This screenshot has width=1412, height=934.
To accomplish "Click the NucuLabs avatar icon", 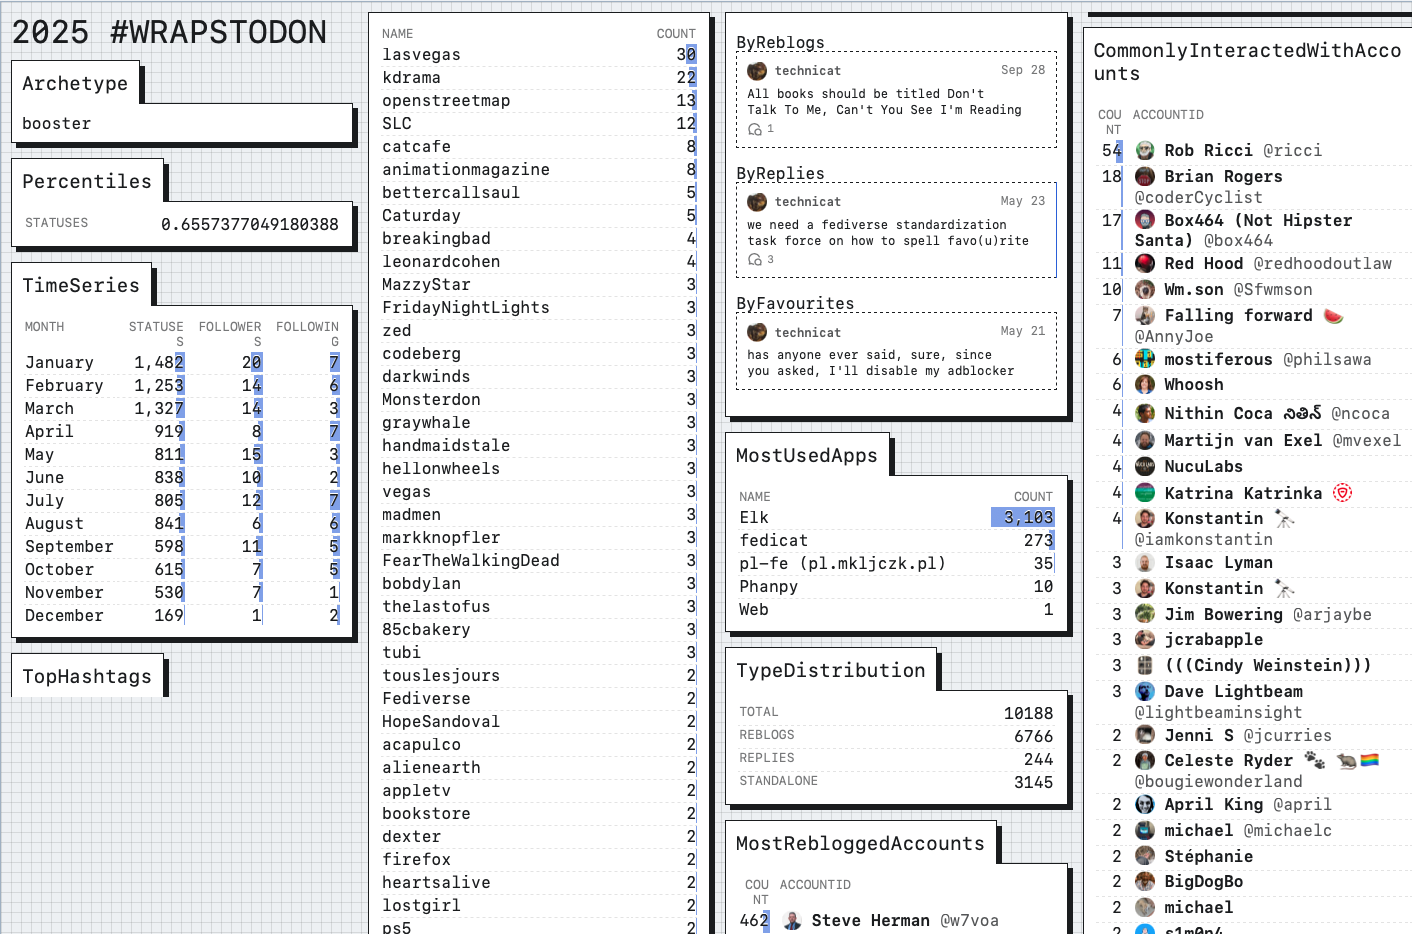I will [x=1145, y=467].
